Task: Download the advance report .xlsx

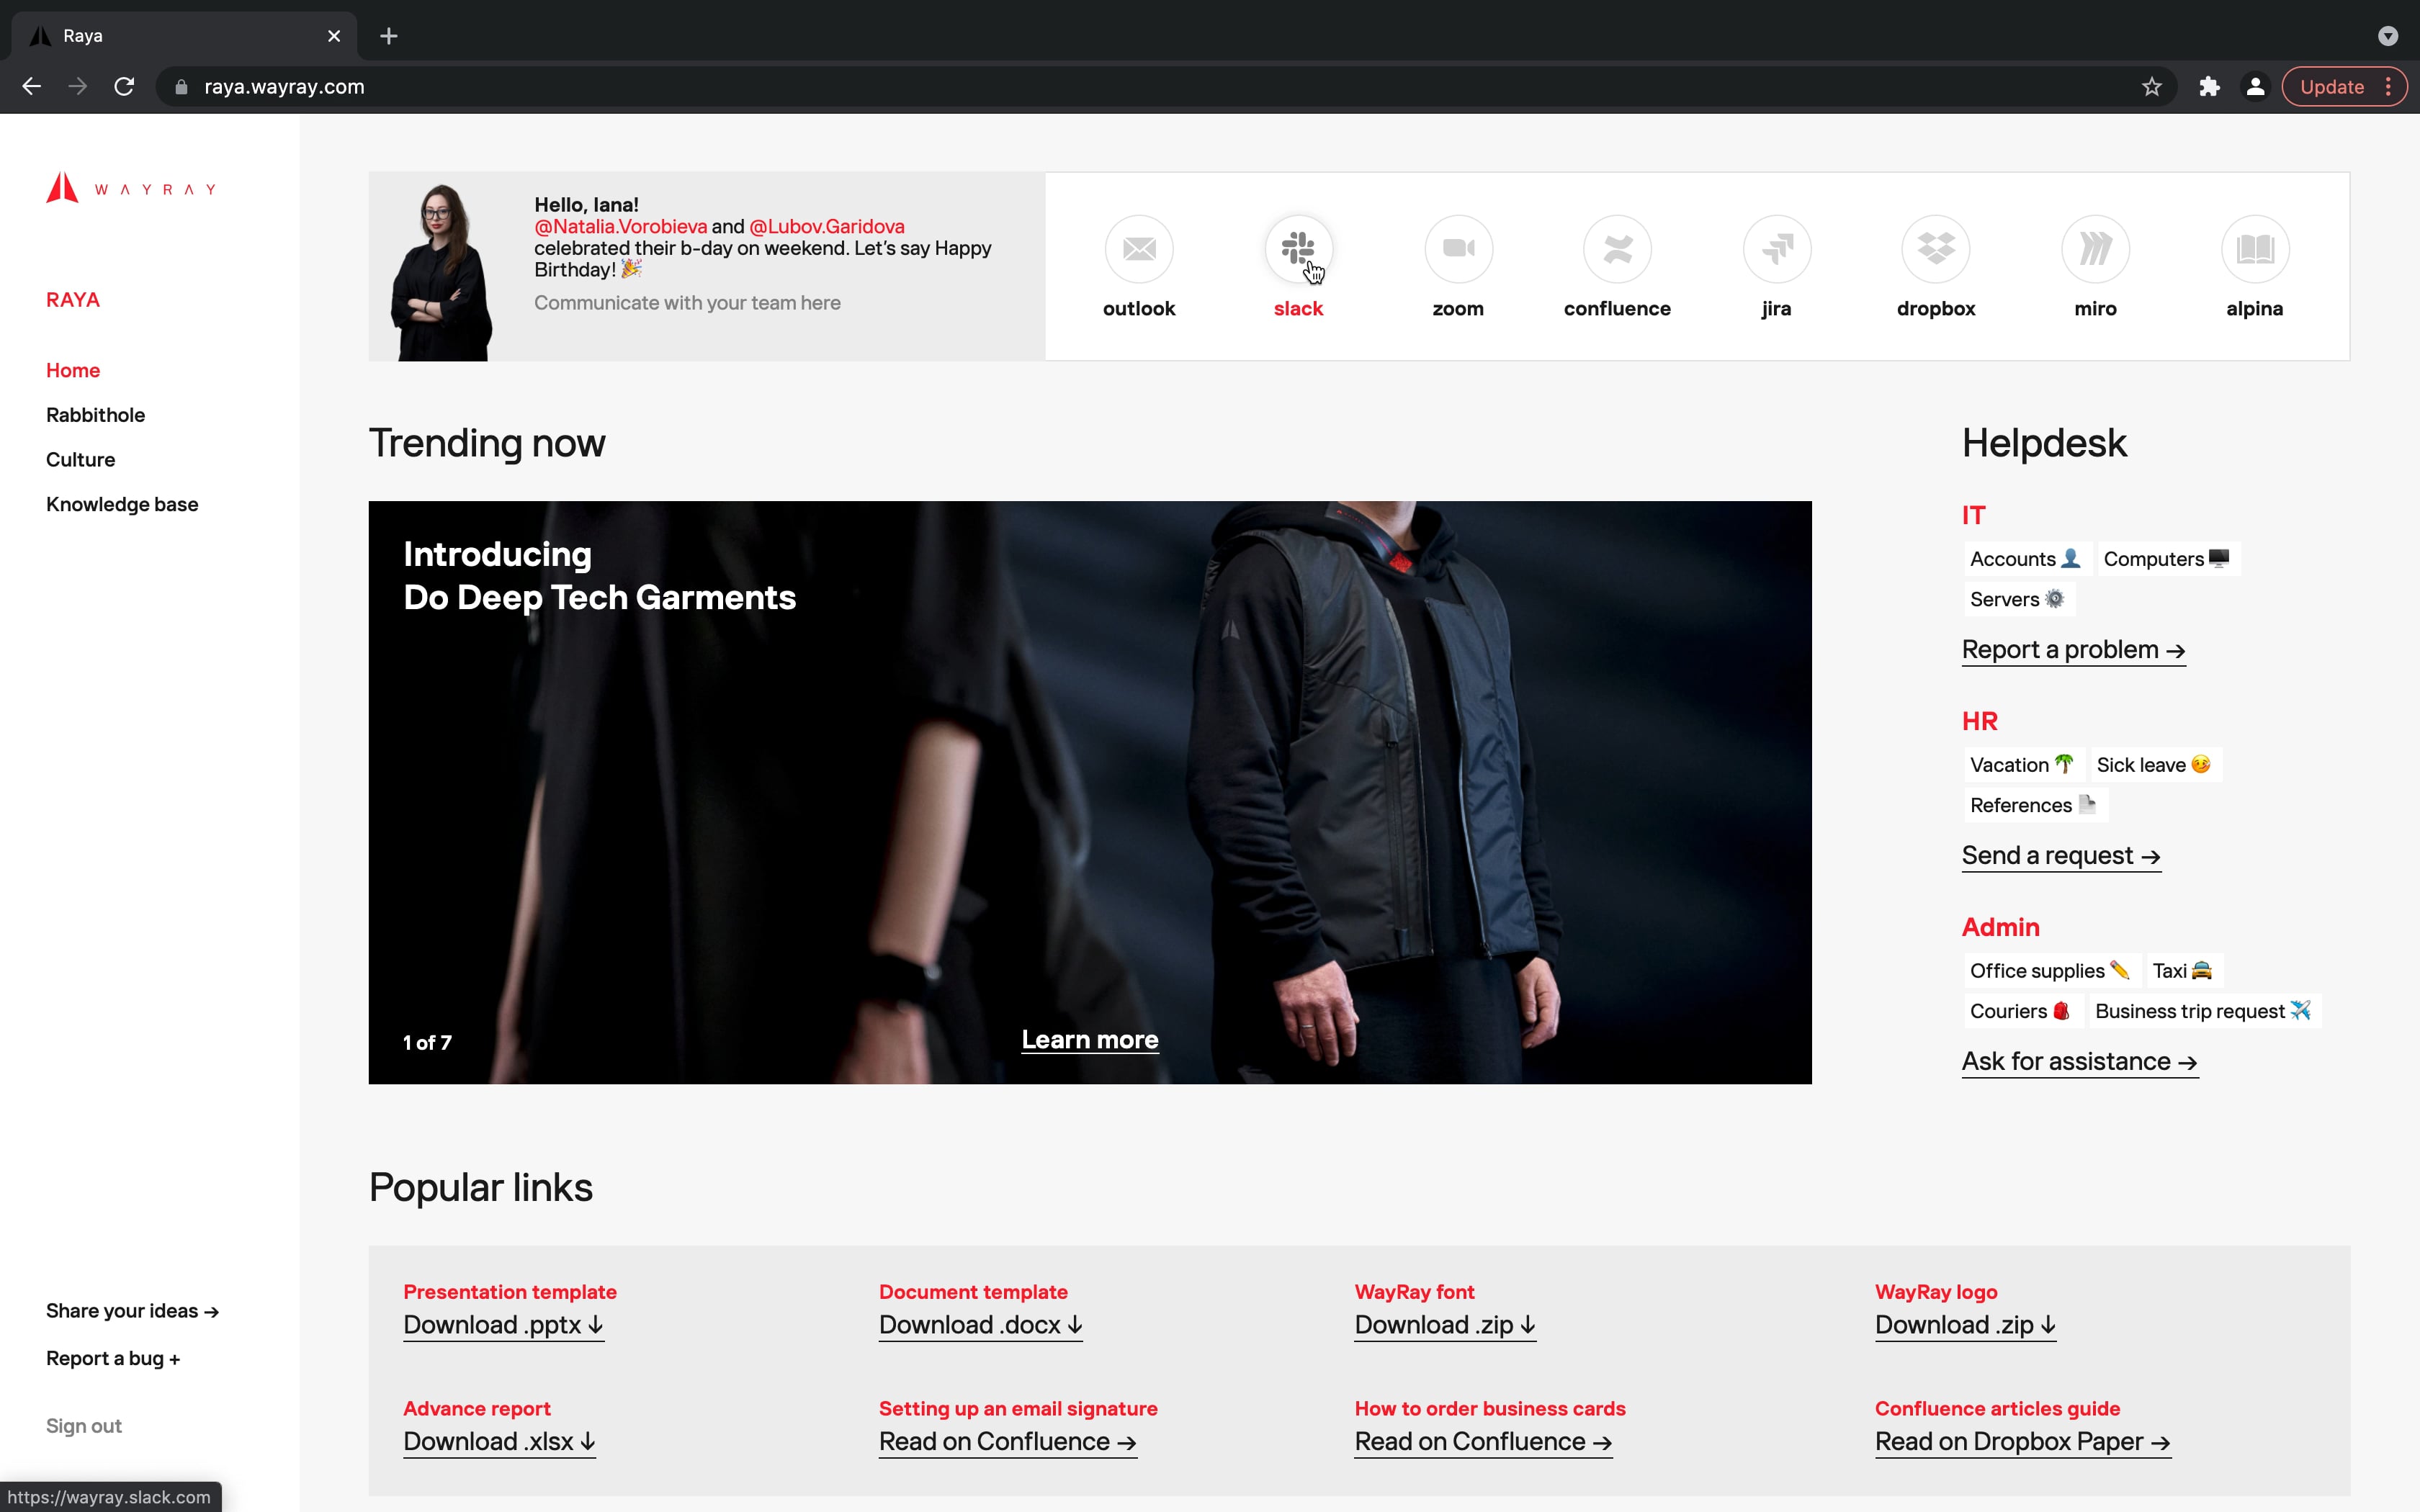Action: pyautogui.click(x=500, y=1442)
